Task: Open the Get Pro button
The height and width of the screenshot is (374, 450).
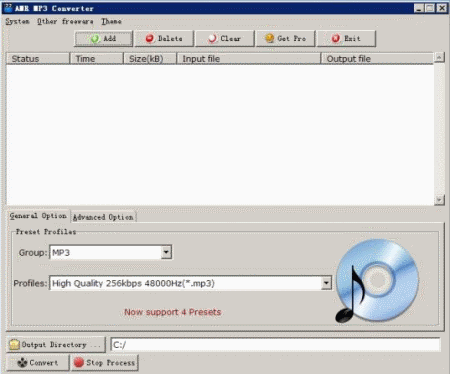Action: point(285,39)
